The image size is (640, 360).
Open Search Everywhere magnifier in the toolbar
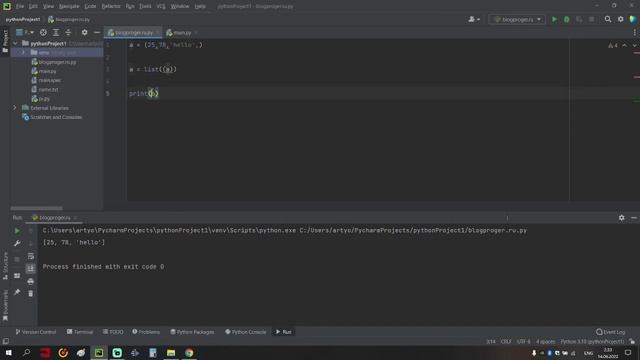click(608, 19)
